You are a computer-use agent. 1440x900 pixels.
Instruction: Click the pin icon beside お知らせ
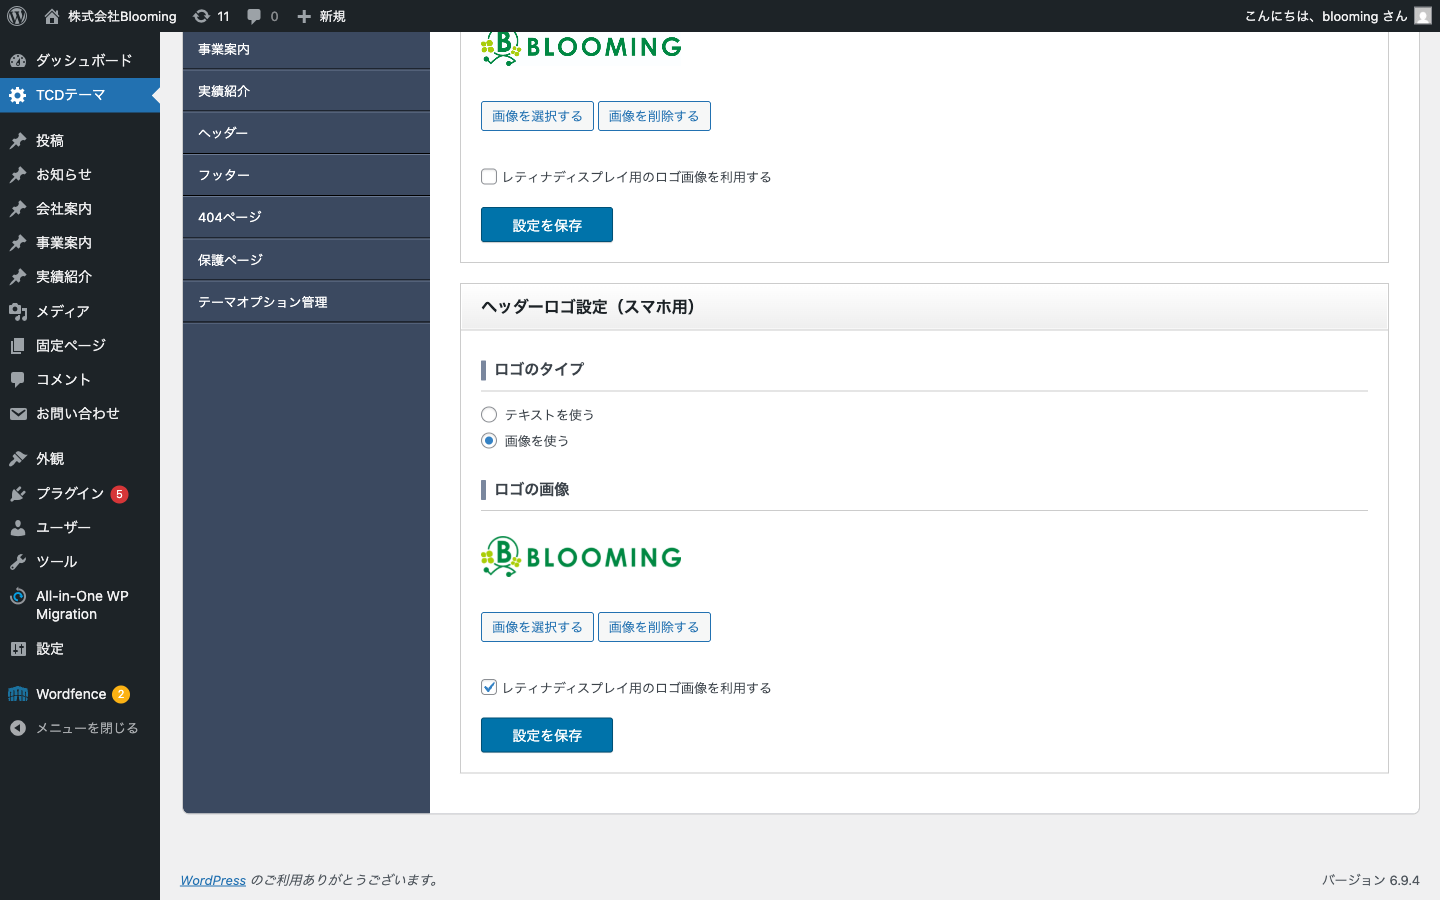18,175
